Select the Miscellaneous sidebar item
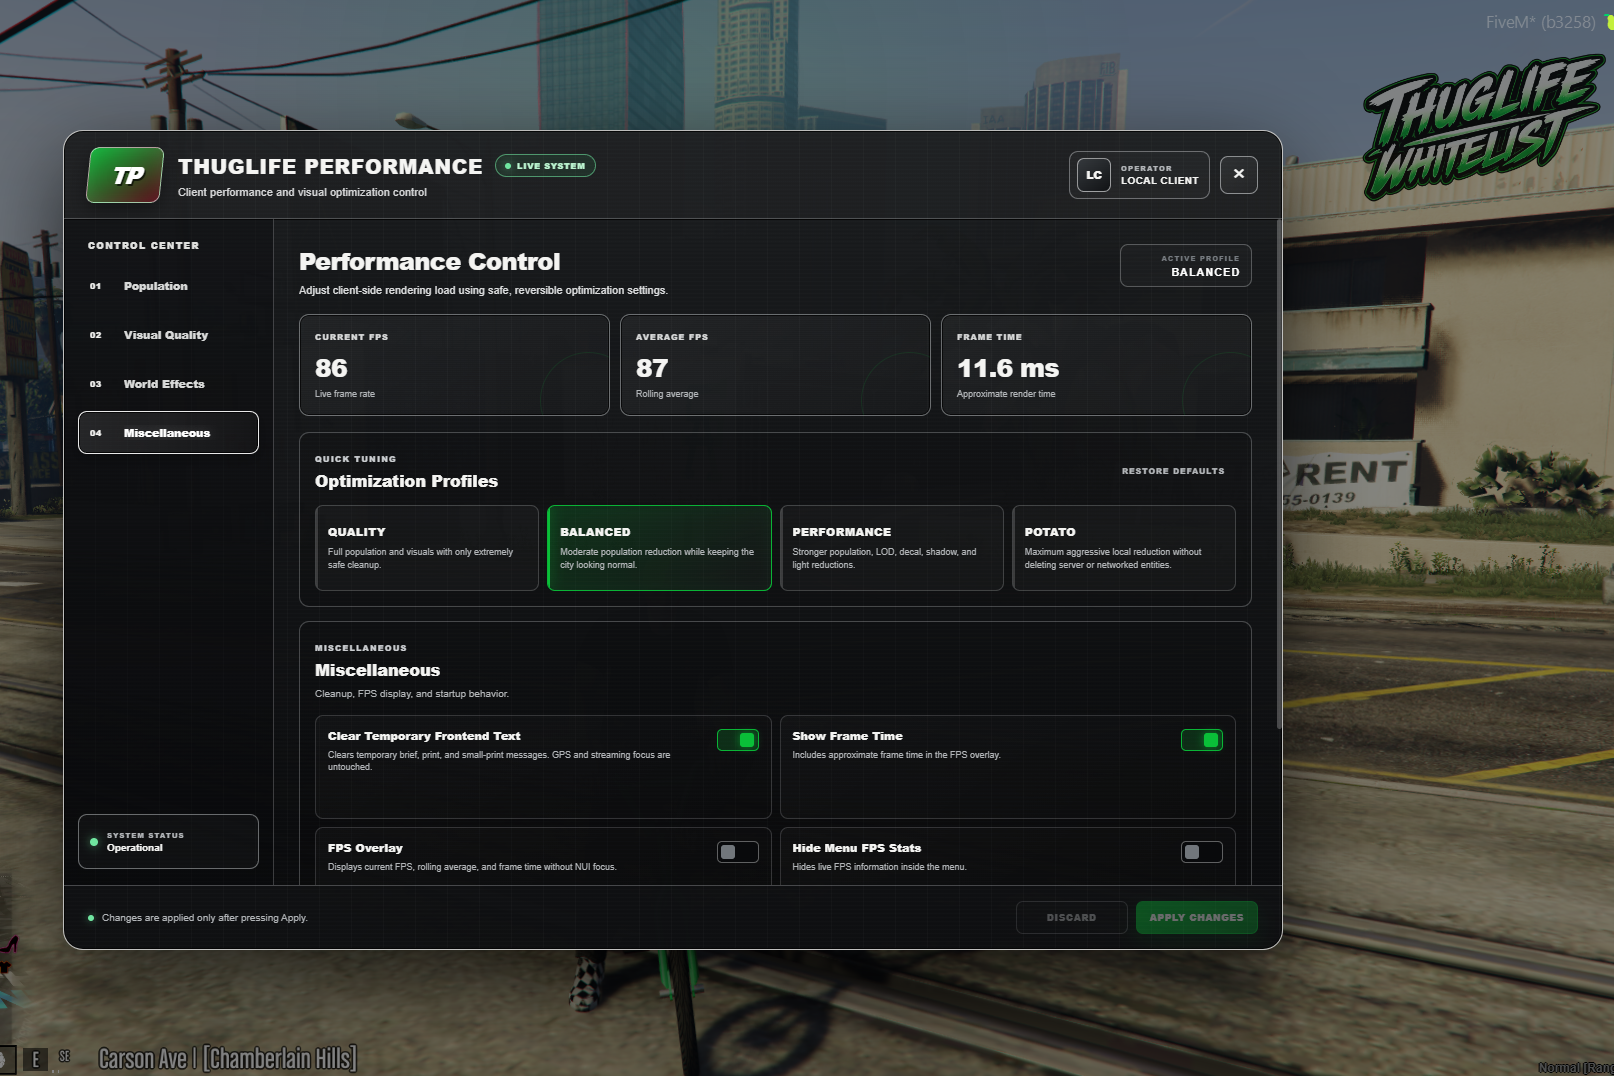The image size is (1614, 1076). [168, 432]
